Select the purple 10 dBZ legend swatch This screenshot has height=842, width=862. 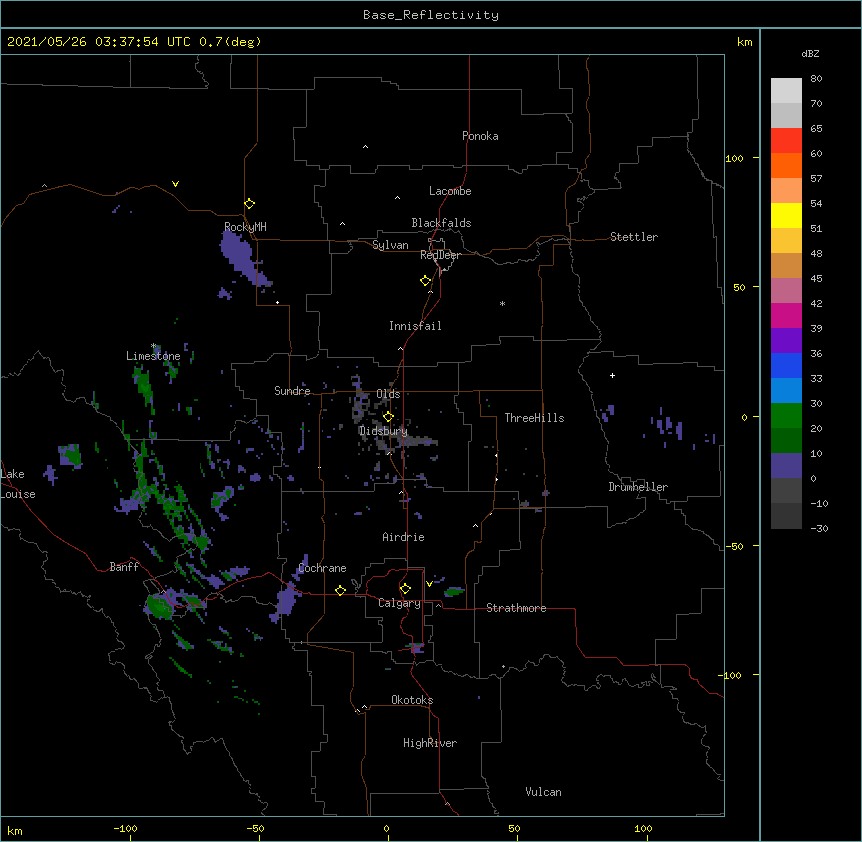coord(786,466)
